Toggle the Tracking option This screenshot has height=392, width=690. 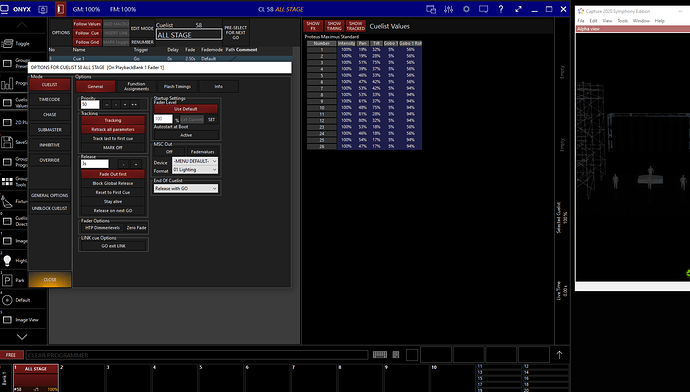[113, 120]
